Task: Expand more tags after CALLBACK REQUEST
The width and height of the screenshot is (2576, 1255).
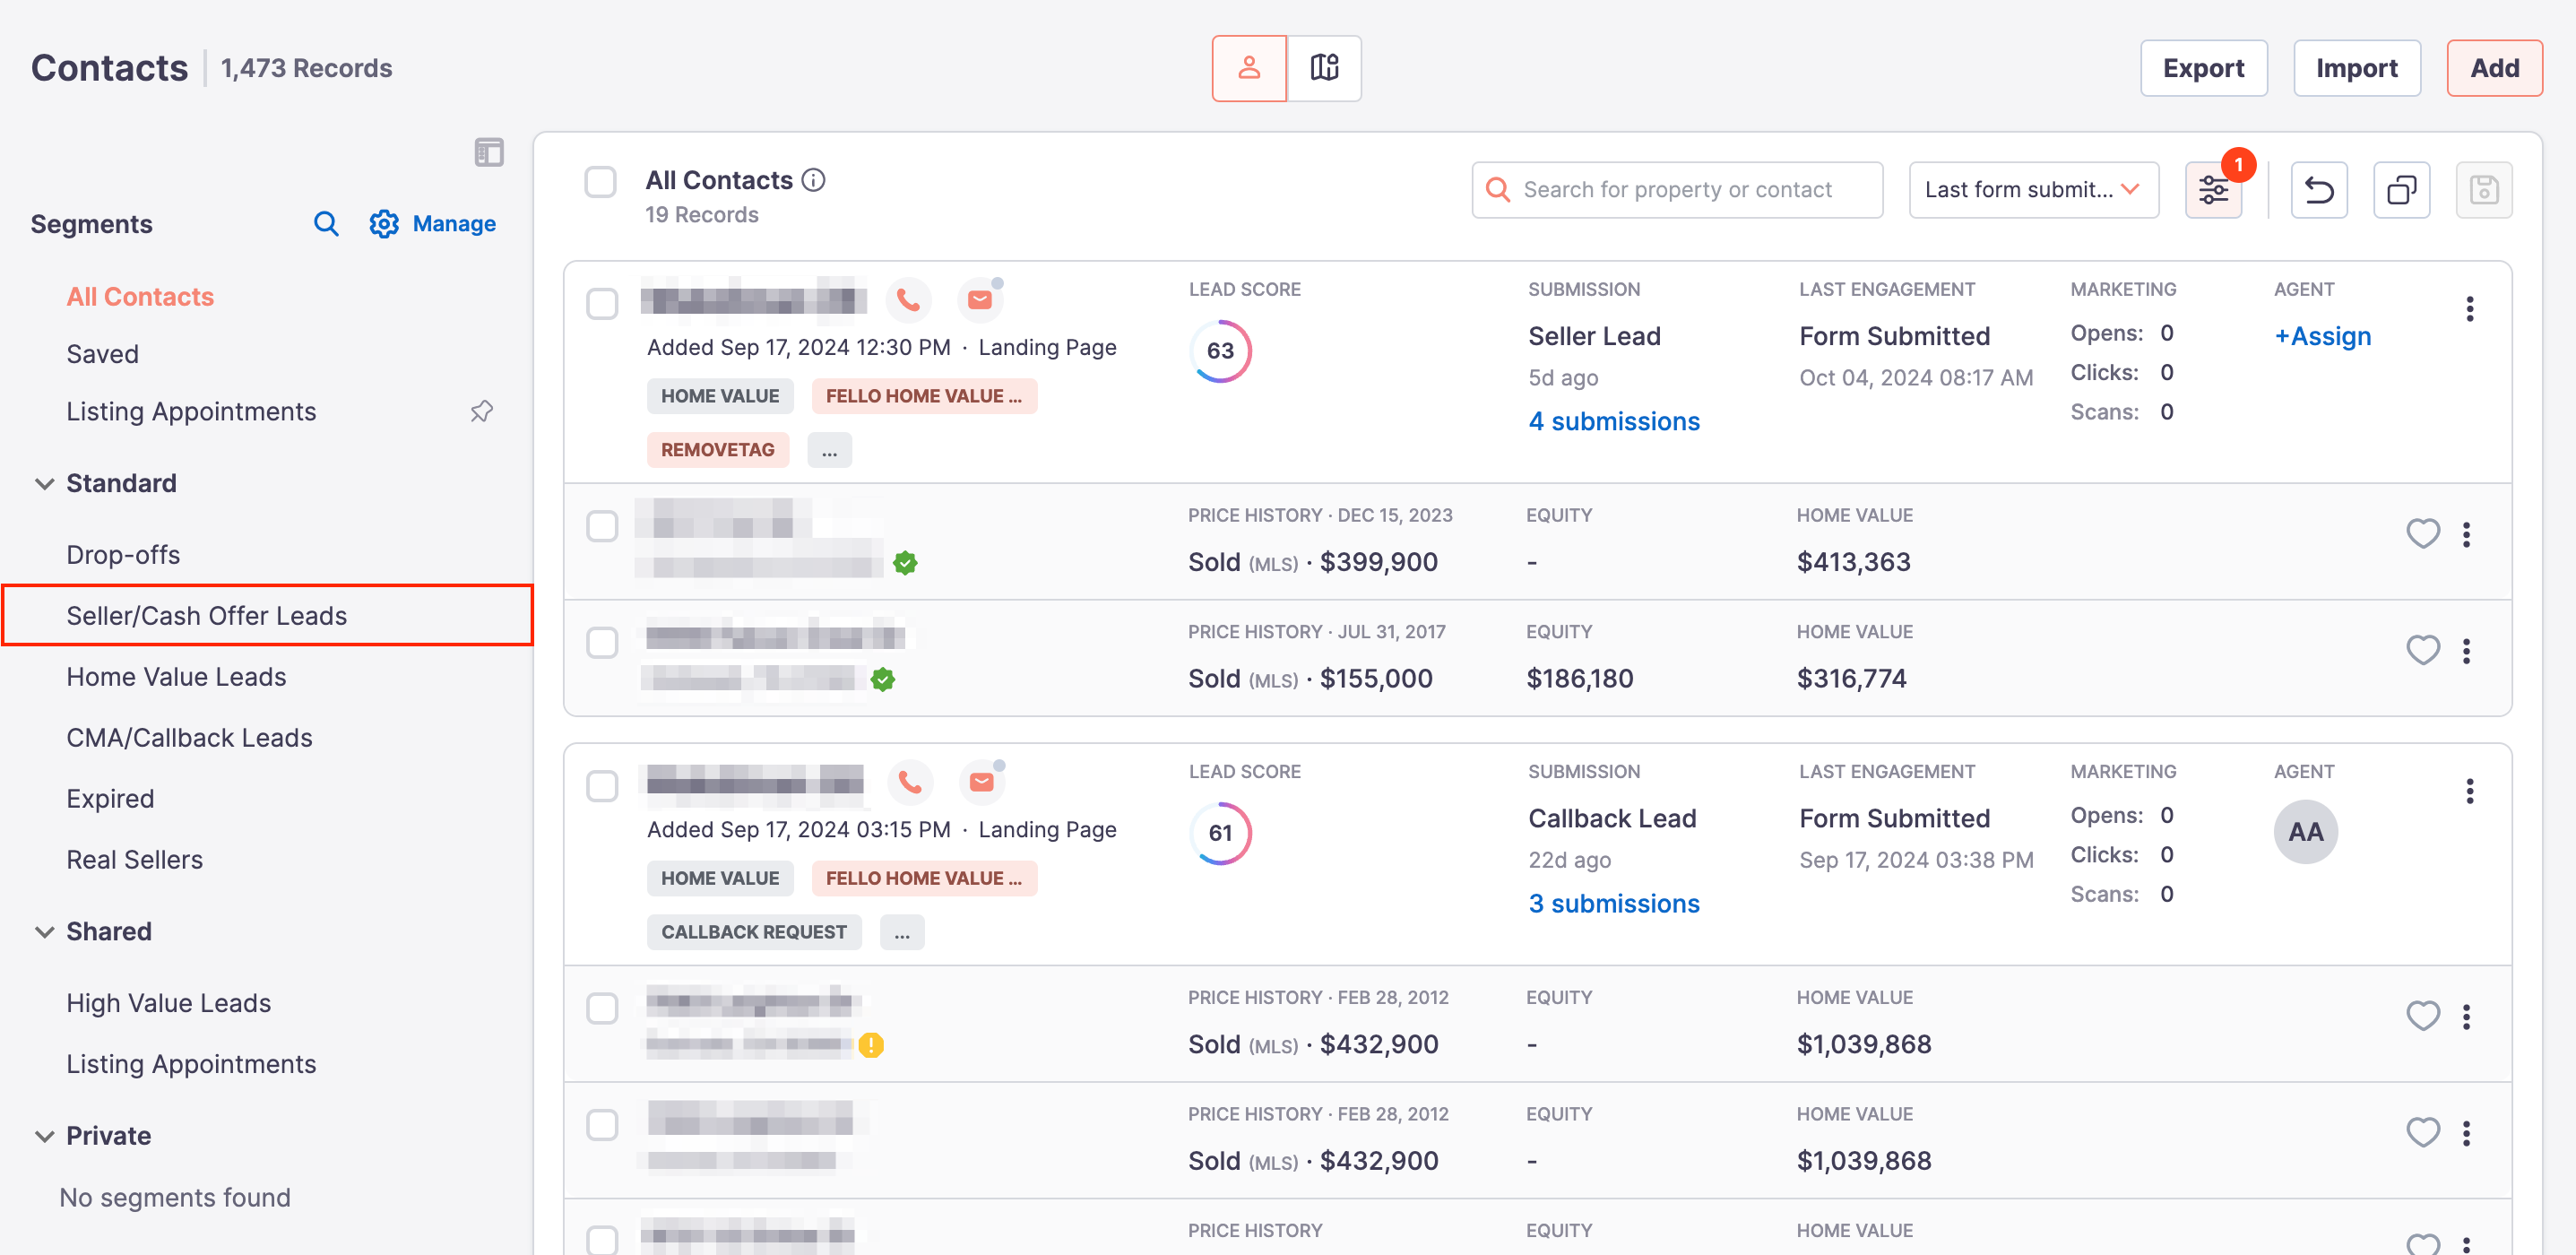Action: click(902, 932)
